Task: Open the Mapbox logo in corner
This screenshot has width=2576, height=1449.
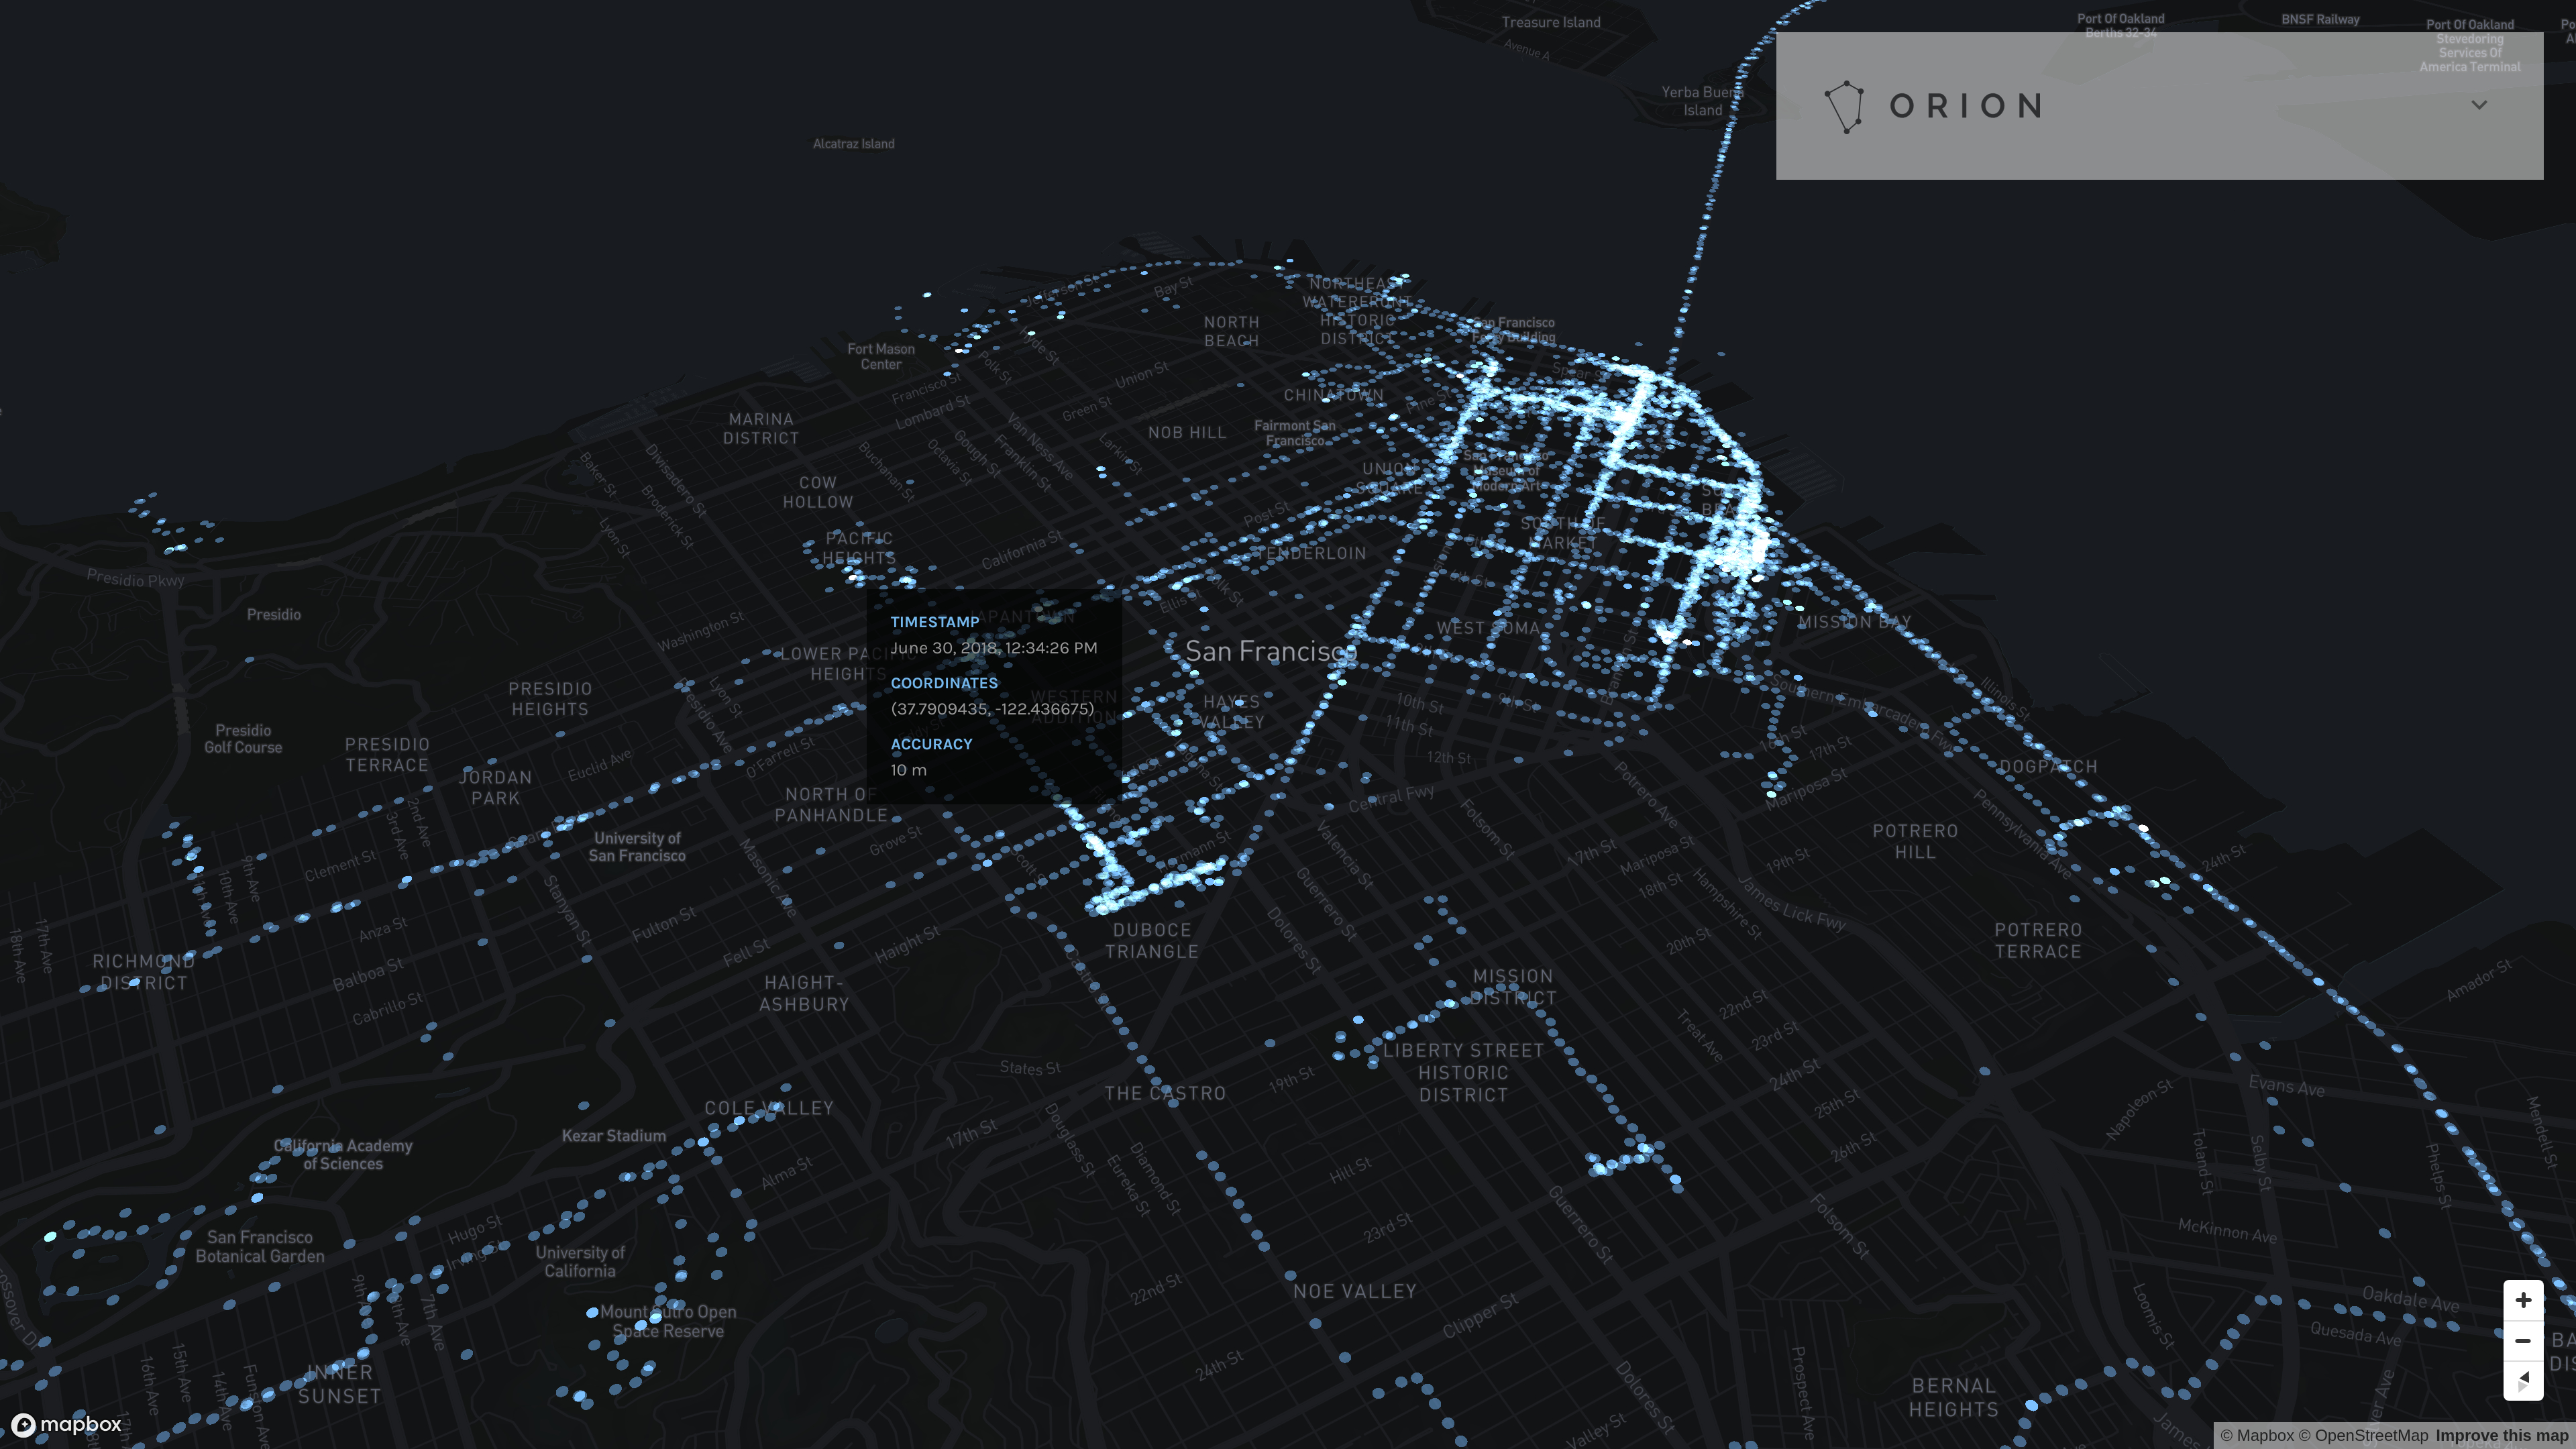Action: click(x=66, y=1424)
